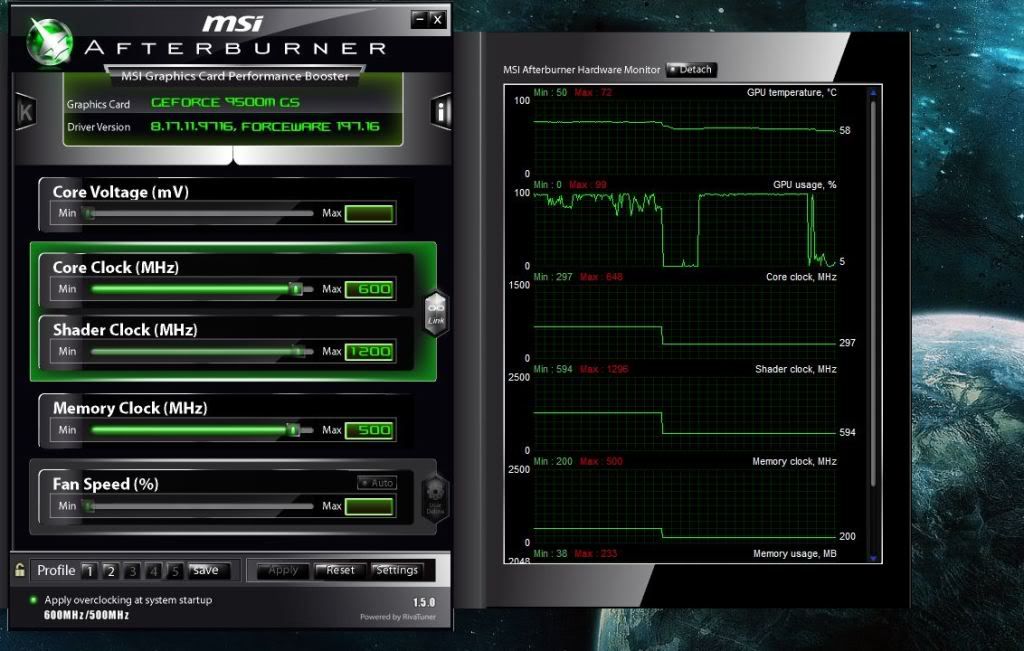Click the driver version text 8.17.11.9716
Image resolution: width=1024 pixels, height=651 pixels.
(192, 127)
